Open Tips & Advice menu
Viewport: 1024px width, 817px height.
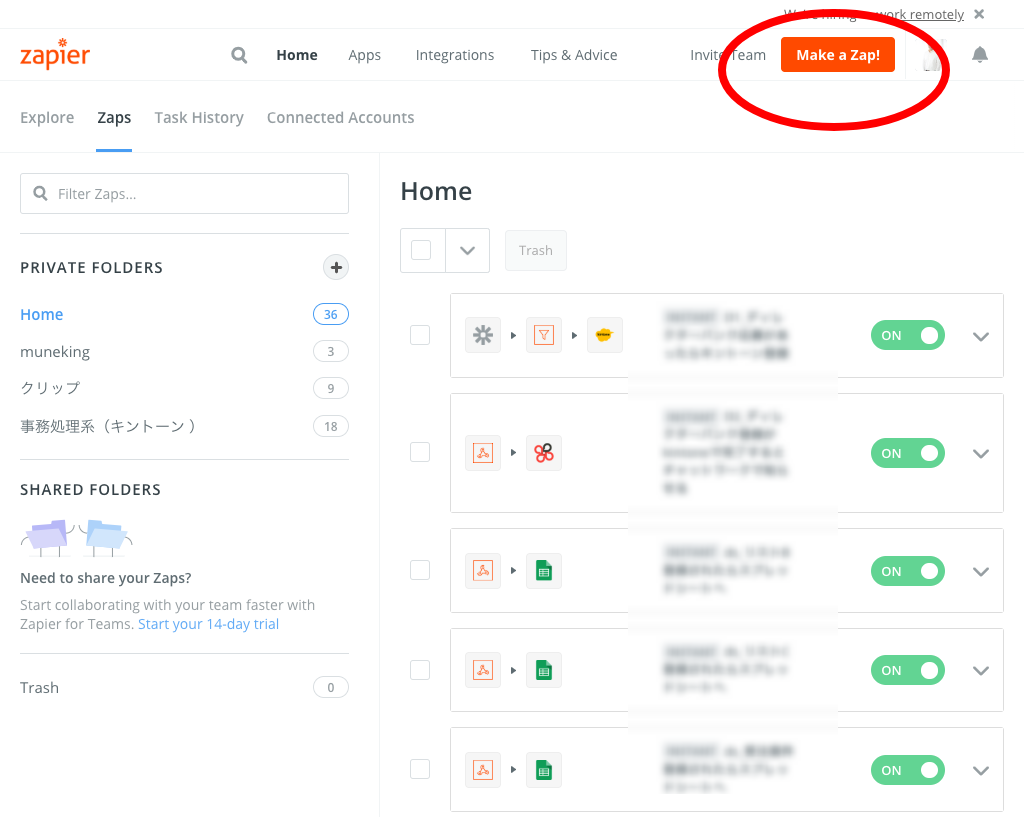(574, 55)
